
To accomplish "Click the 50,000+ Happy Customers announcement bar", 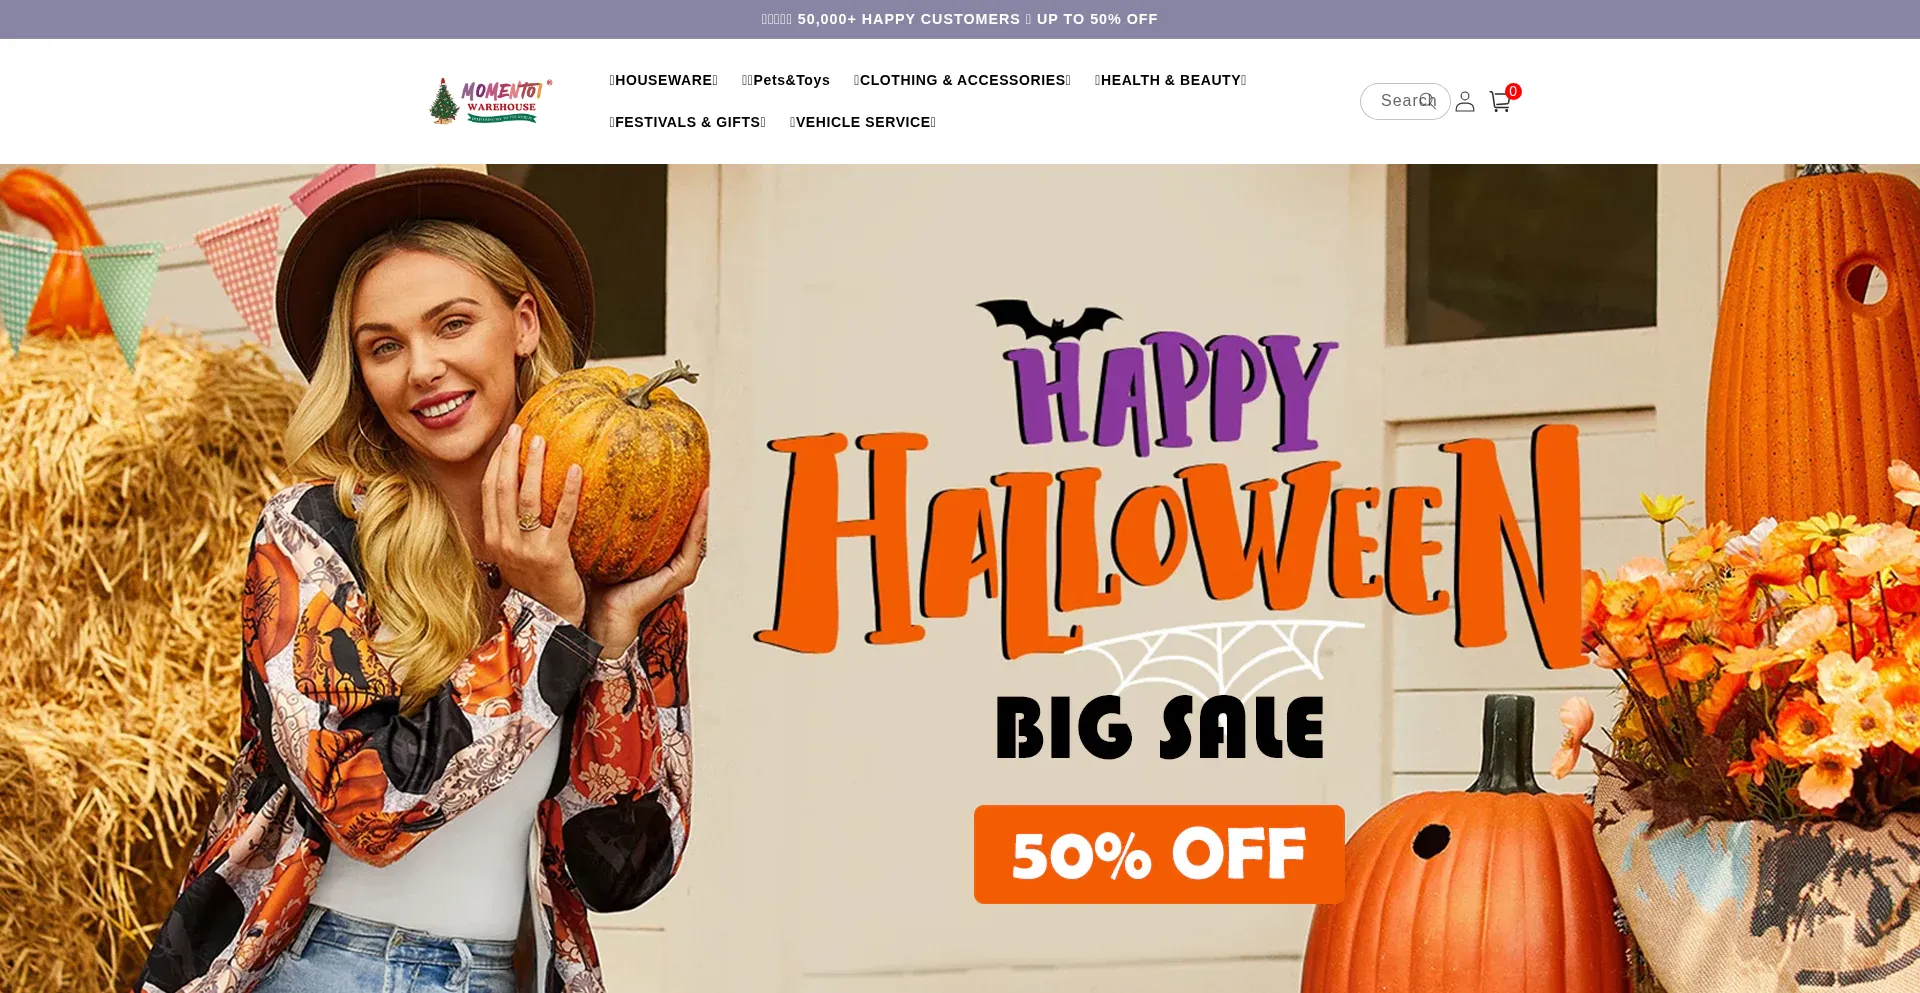I will pyautogui.click(x=960, y=19).
